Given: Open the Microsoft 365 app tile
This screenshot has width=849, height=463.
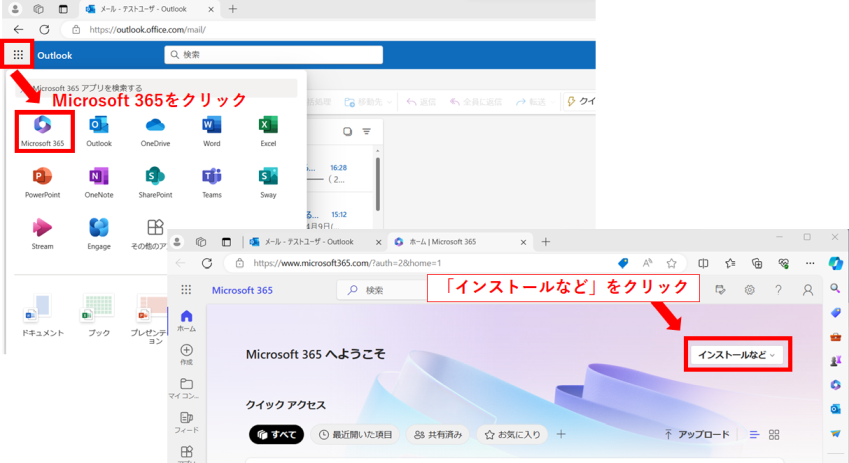Looking at the screenshot, I should click(x=44, y=130).
